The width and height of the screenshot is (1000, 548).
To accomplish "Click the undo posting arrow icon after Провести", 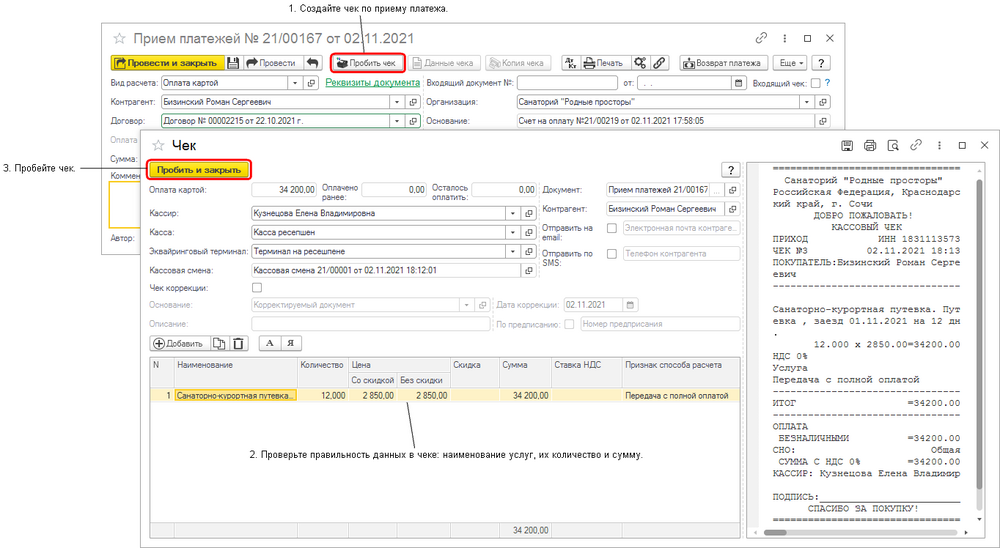I will coord(312,63).
